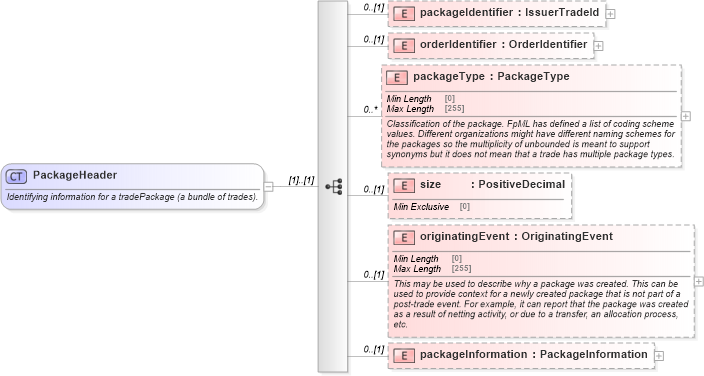The height and width of the screenshot is (376, 704).
Task: Click the packageIdentifier : IssuerTradeId label
Action: tap(509, 13)
